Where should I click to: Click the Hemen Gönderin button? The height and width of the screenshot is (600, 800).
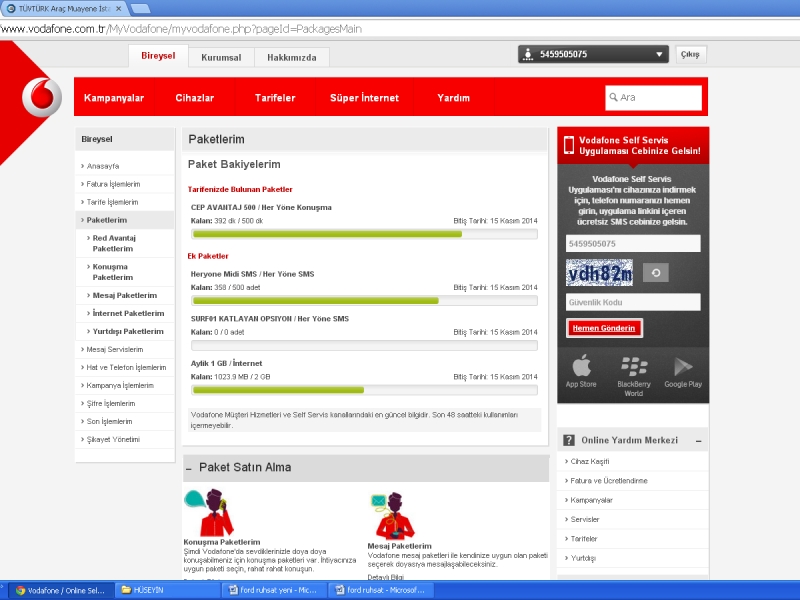(604, 328)
